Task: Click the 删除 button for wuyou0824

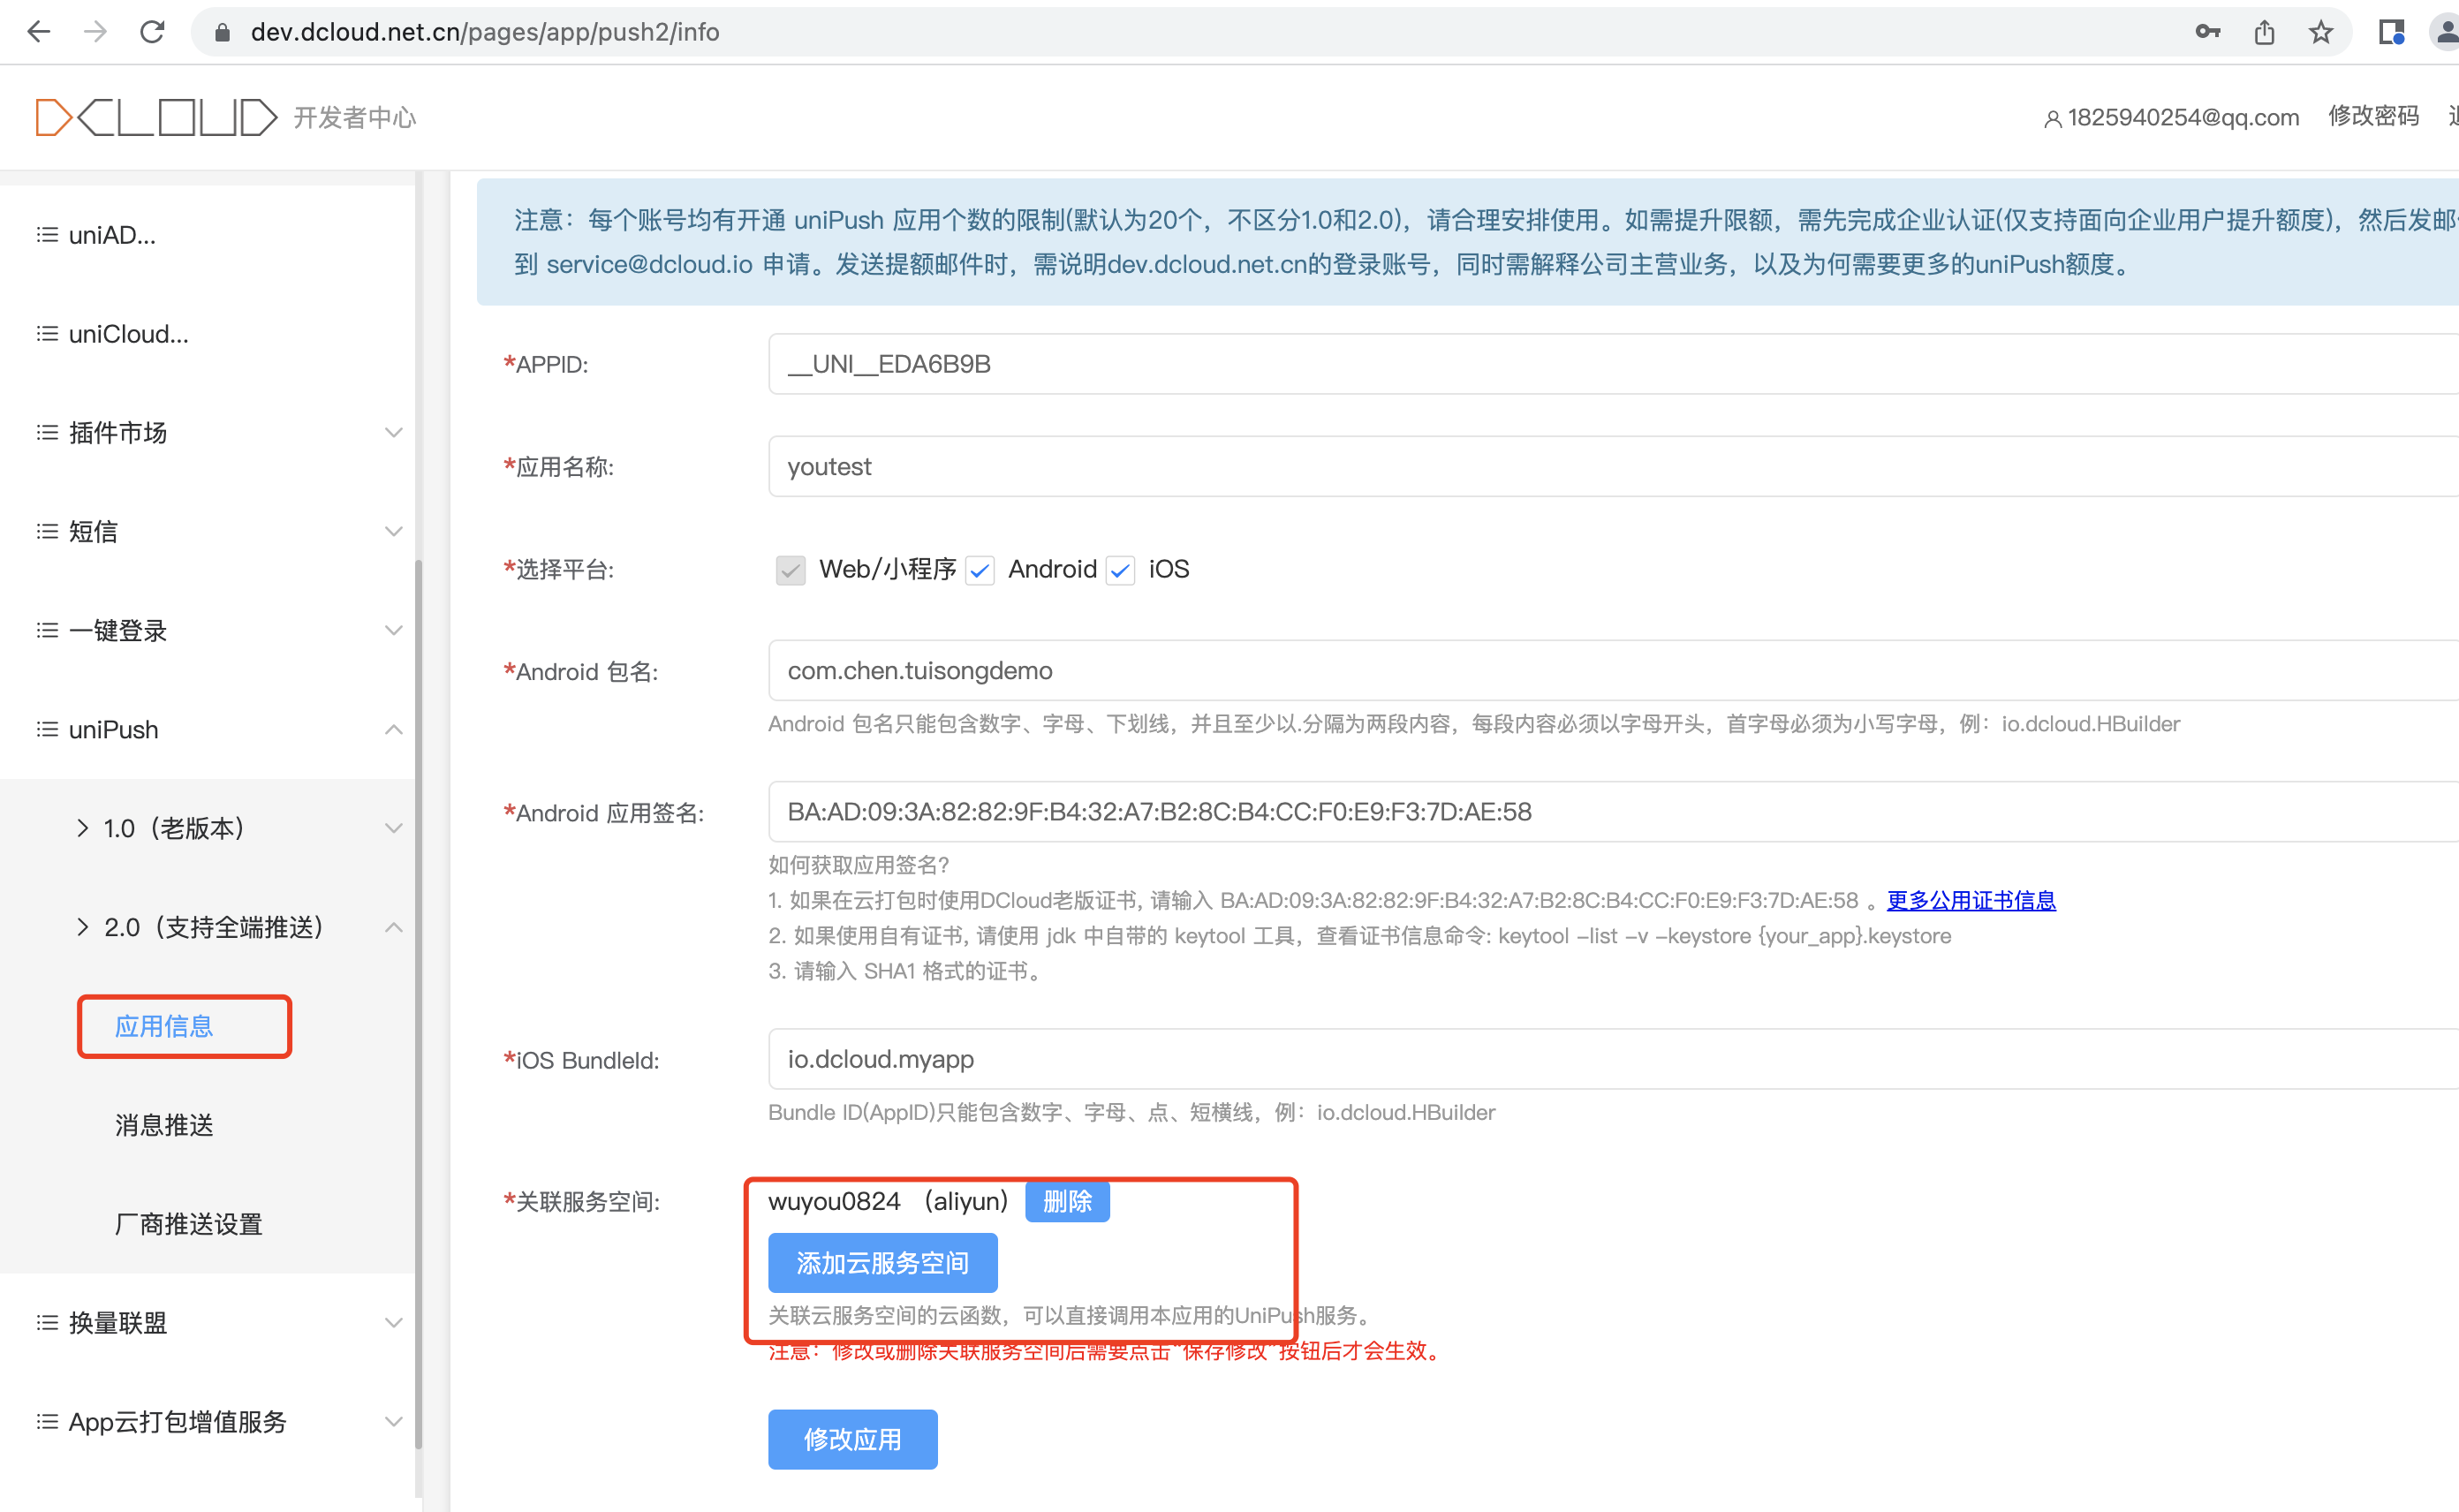Action: point(1067,1202)
